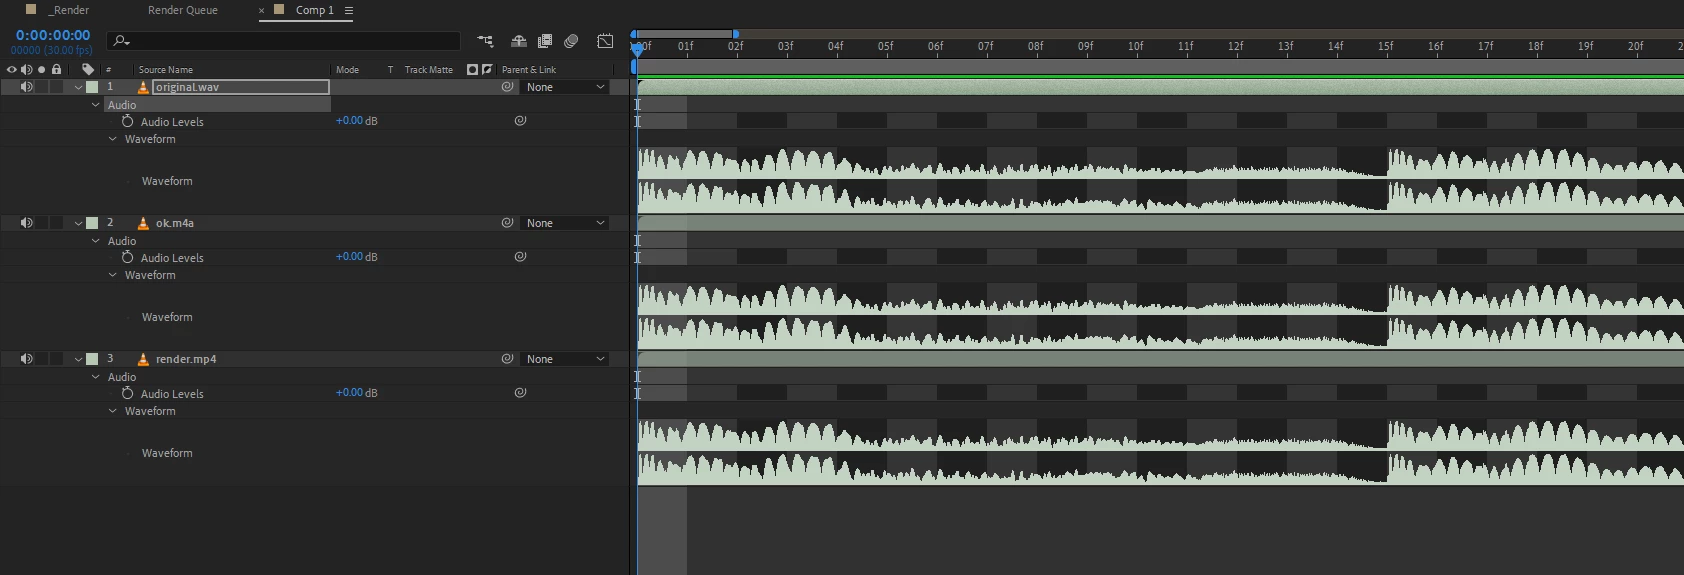
Task: Click the Label tag column header icon
Action: [88, 70]
